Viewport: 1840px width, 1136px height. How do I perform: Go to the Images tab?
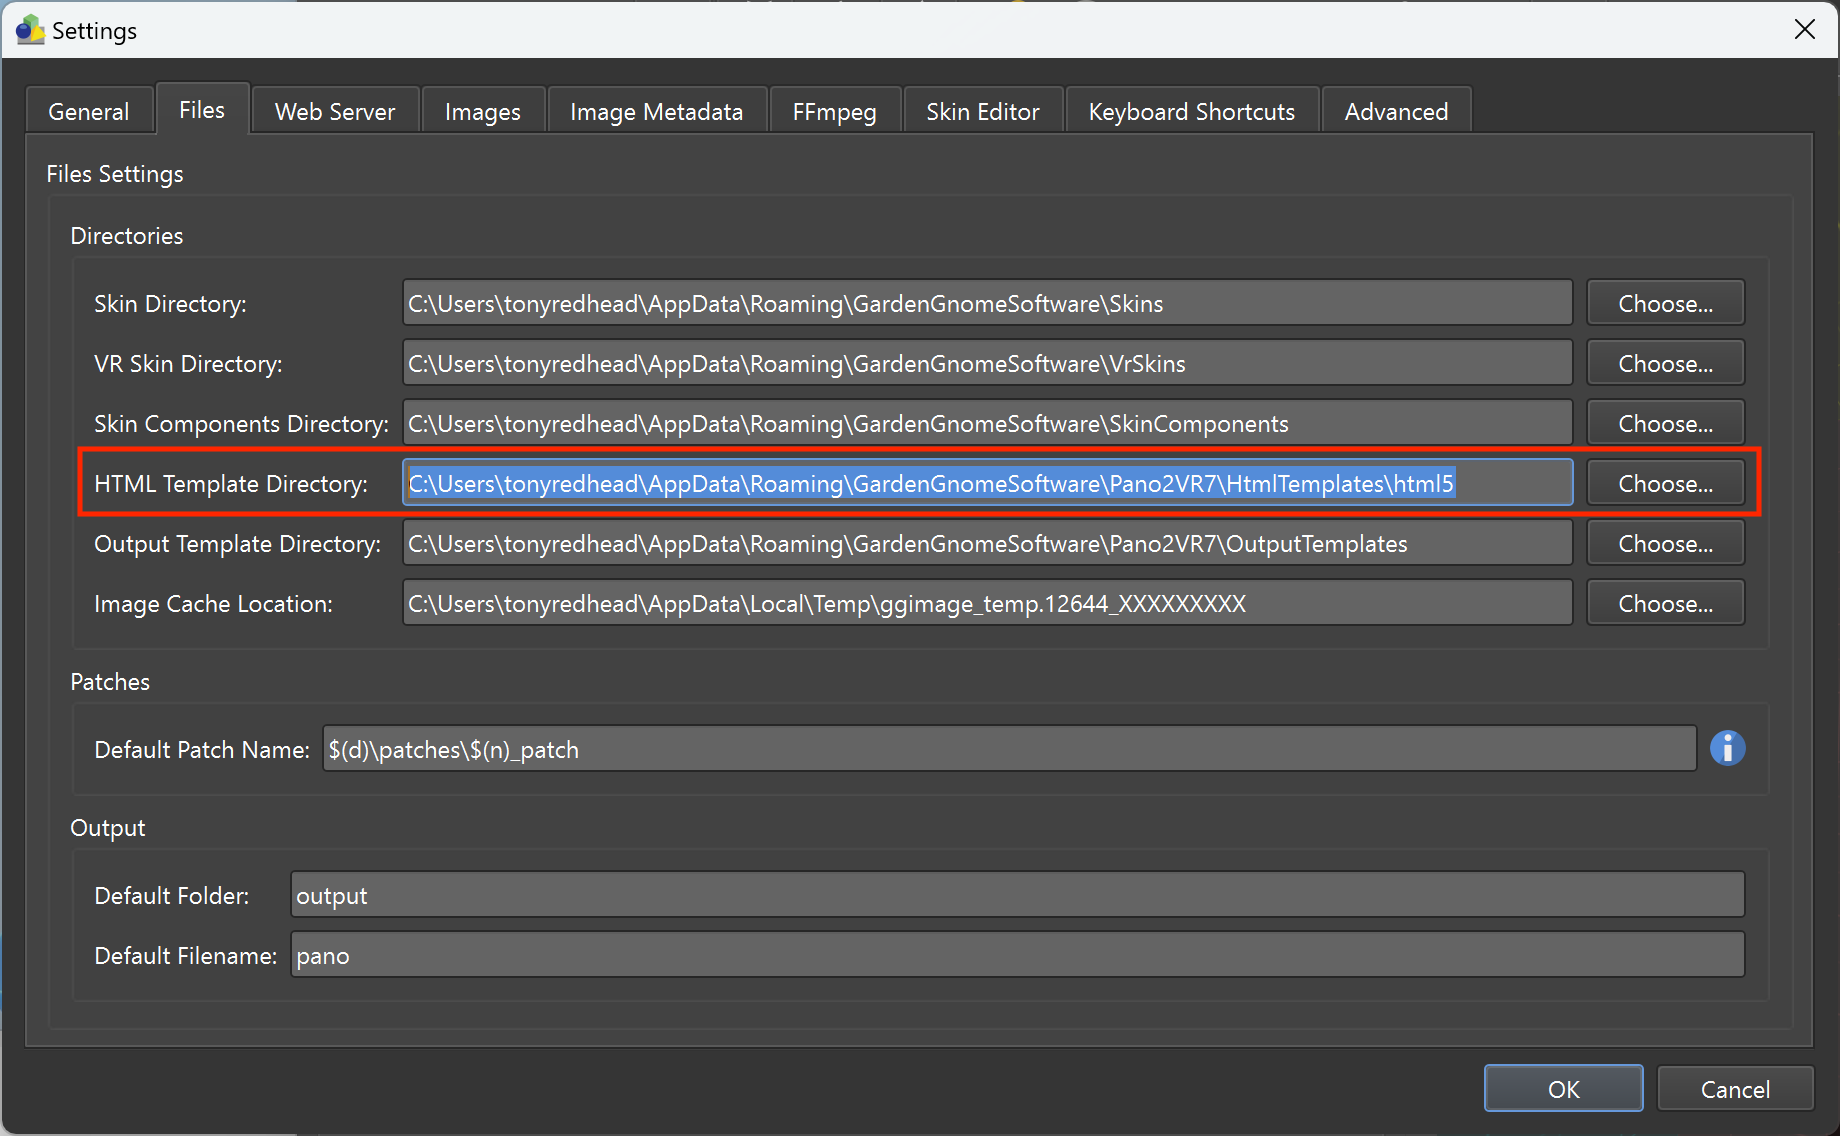point(483,111)
